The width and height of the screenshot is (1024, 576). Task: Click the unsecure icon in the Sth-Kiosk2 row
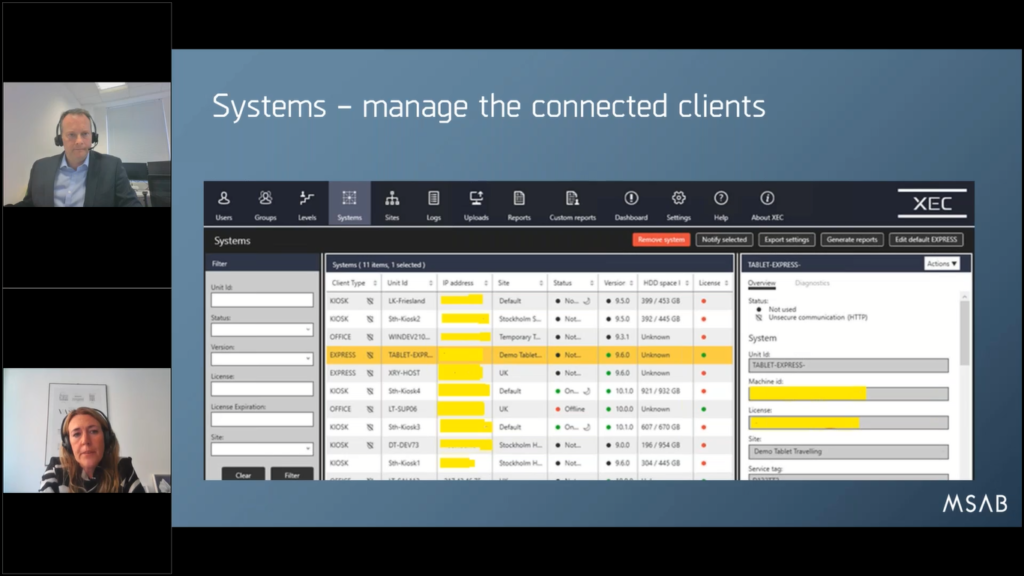pos(370,319)
